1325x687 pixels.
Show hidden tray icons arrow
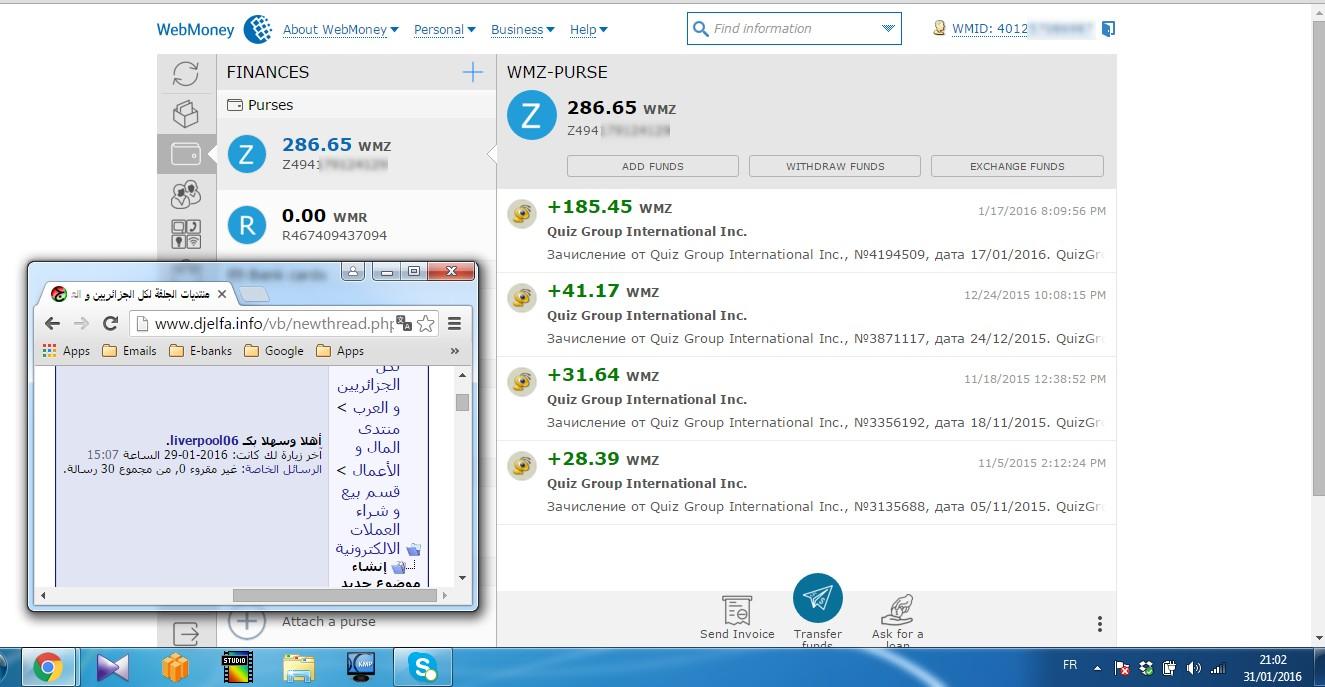(1097, 667)
